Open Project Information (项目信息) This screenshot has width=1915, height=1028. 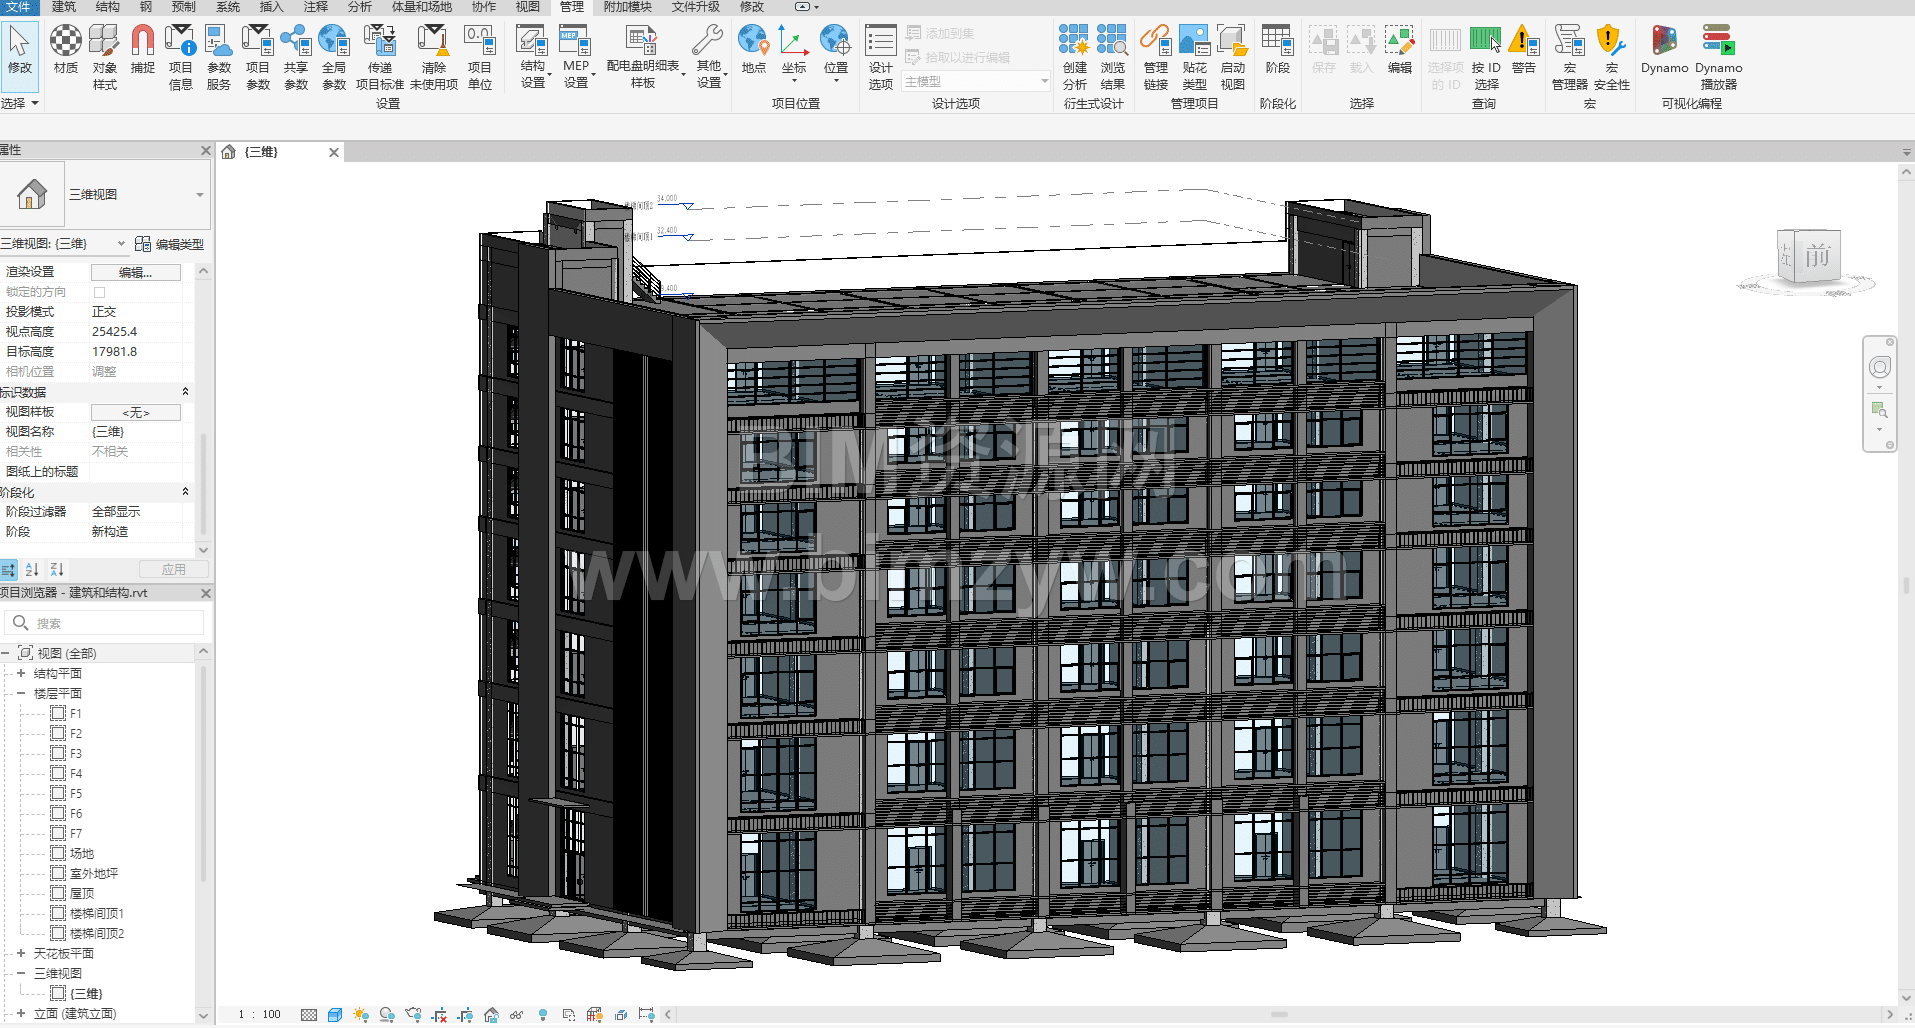tap(180, 56)
